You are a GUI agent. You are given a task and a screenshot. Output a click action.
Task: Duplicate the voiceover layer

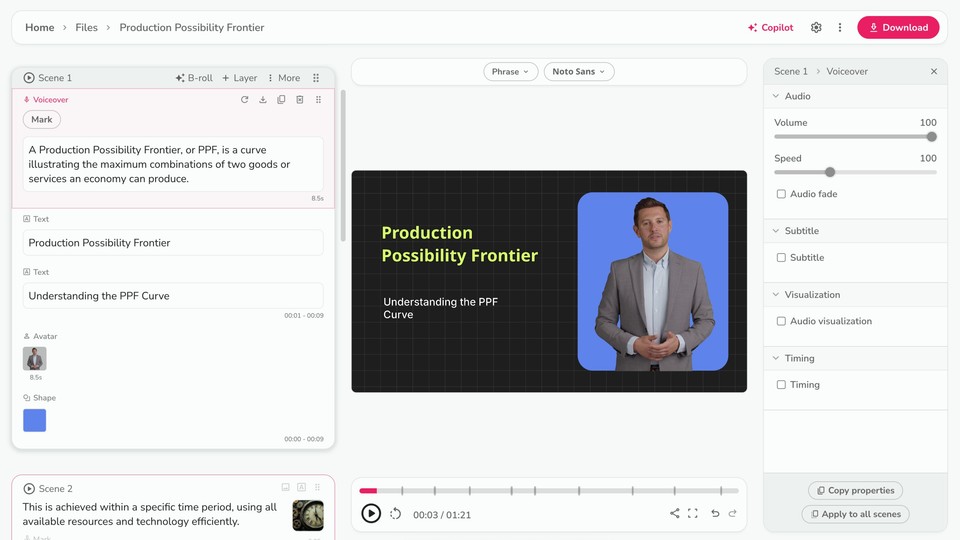coord(281,100)
